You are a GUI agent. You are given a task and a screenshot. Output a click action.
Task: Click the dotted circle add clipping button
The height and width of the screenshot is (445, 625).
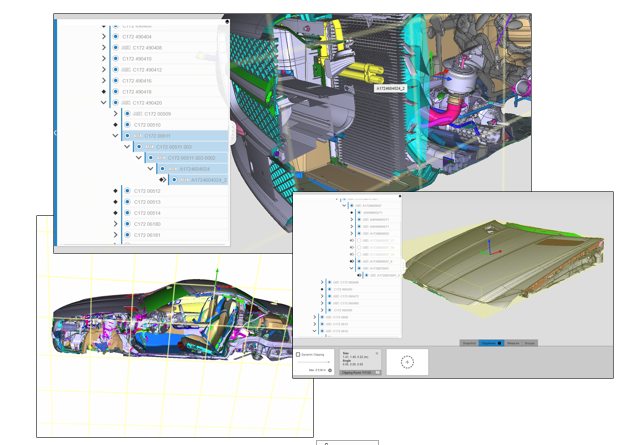(x=409, y=362)
